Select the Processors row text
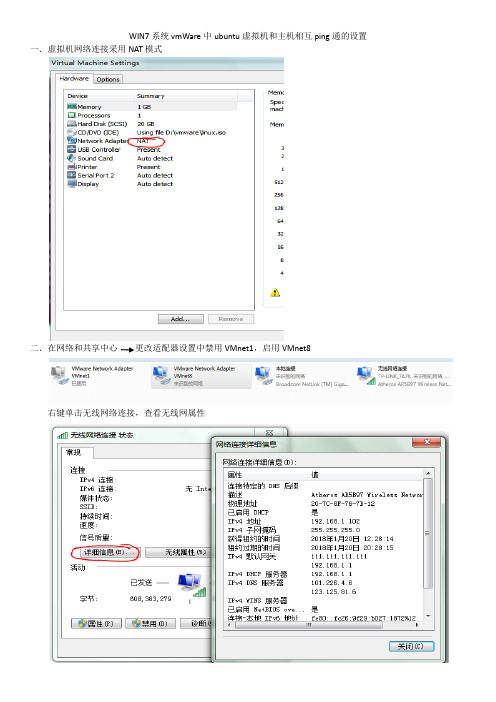 click(x=94, y=116)
